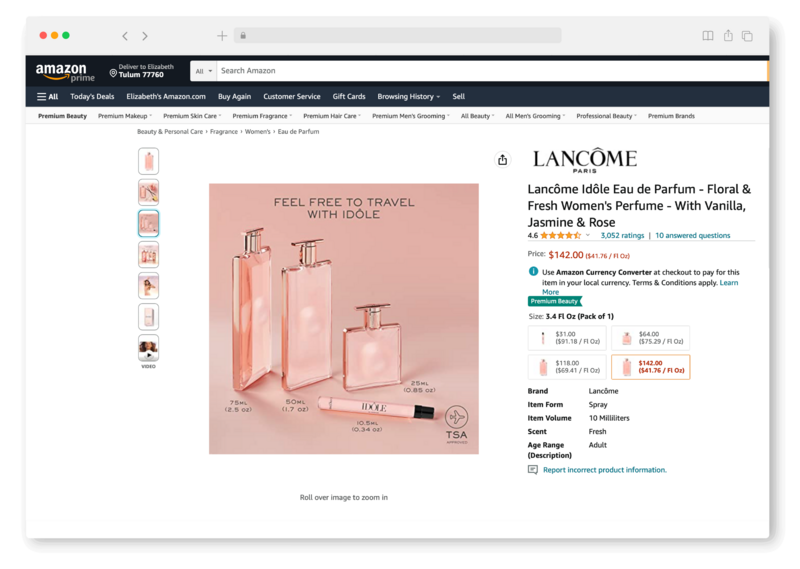
Task: Play the product VIDEO thumbnail
Action: point(148,349)
